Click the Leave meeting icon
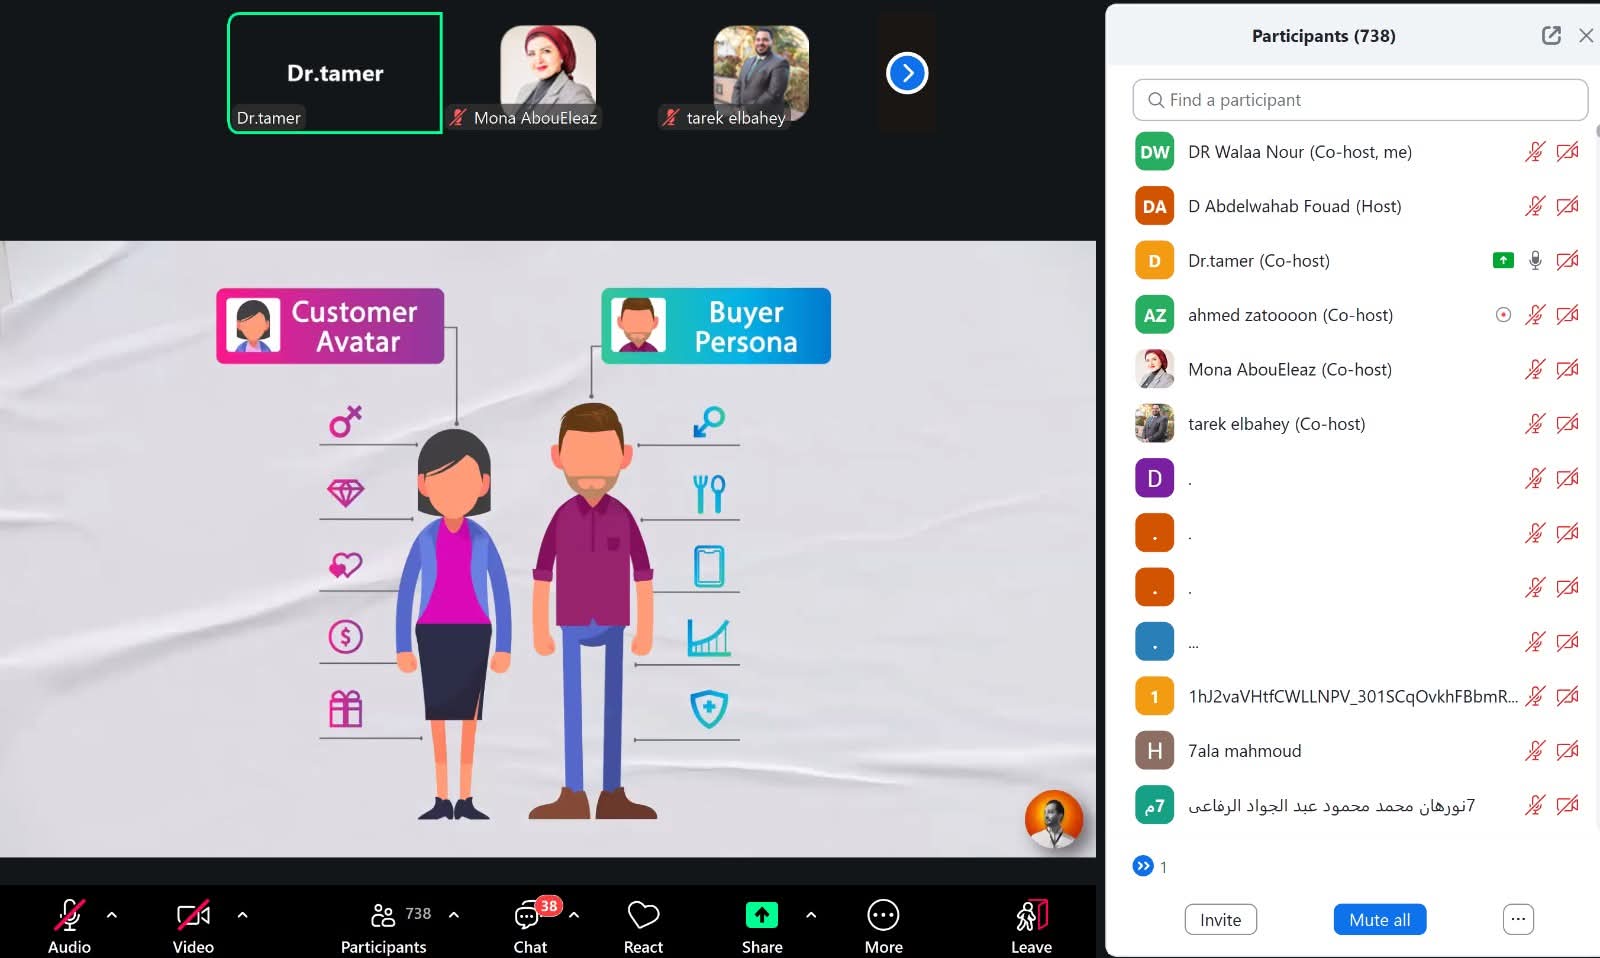This screenshot has width=1600, height=958. 1031,916
